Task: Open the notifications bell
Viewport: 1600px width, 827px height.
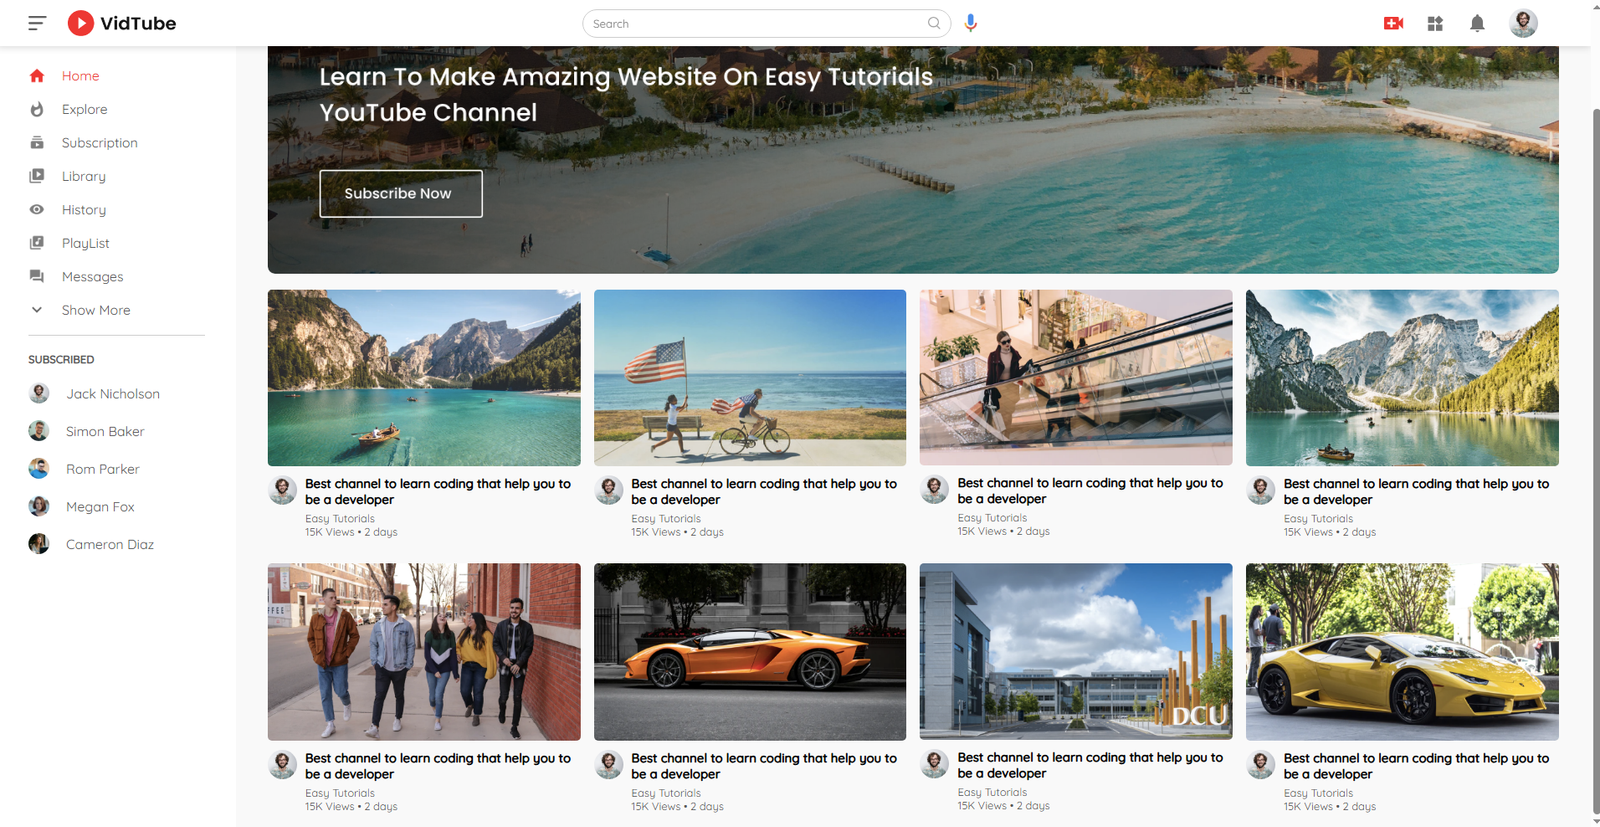Action: (1477, 23)
